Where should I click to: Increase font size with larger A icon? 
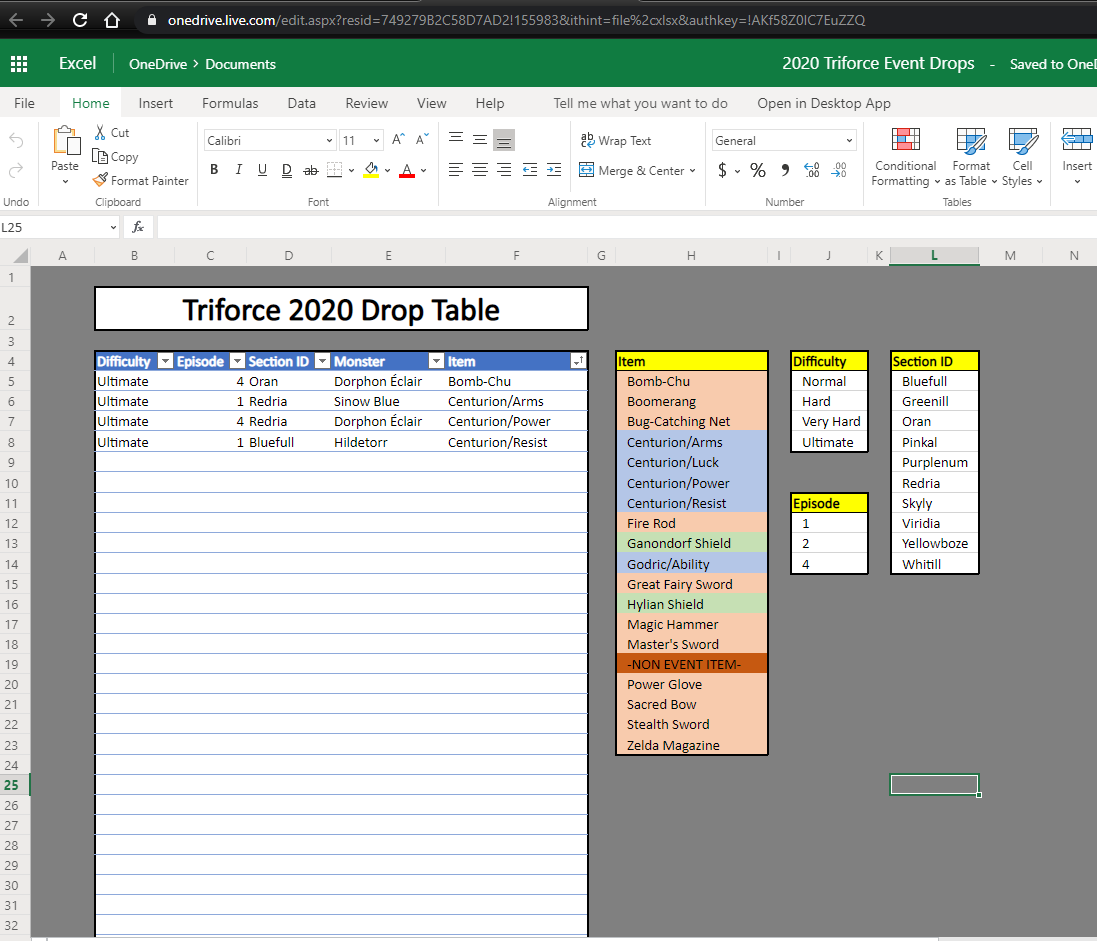coord(398,140)
